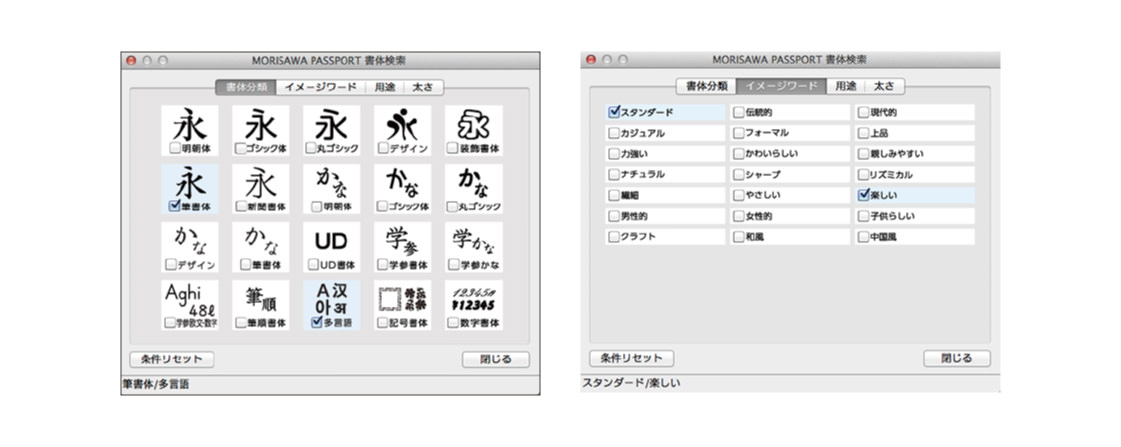The height and width of the screenshot is (447, 1121).
Task: Enable the 力強い checkbox
Action: point(613,154)
